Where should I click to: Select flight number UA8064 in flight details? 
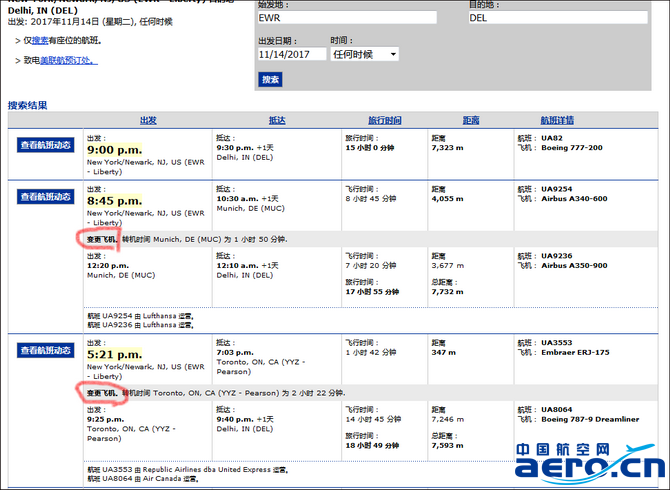click(556, 409)
